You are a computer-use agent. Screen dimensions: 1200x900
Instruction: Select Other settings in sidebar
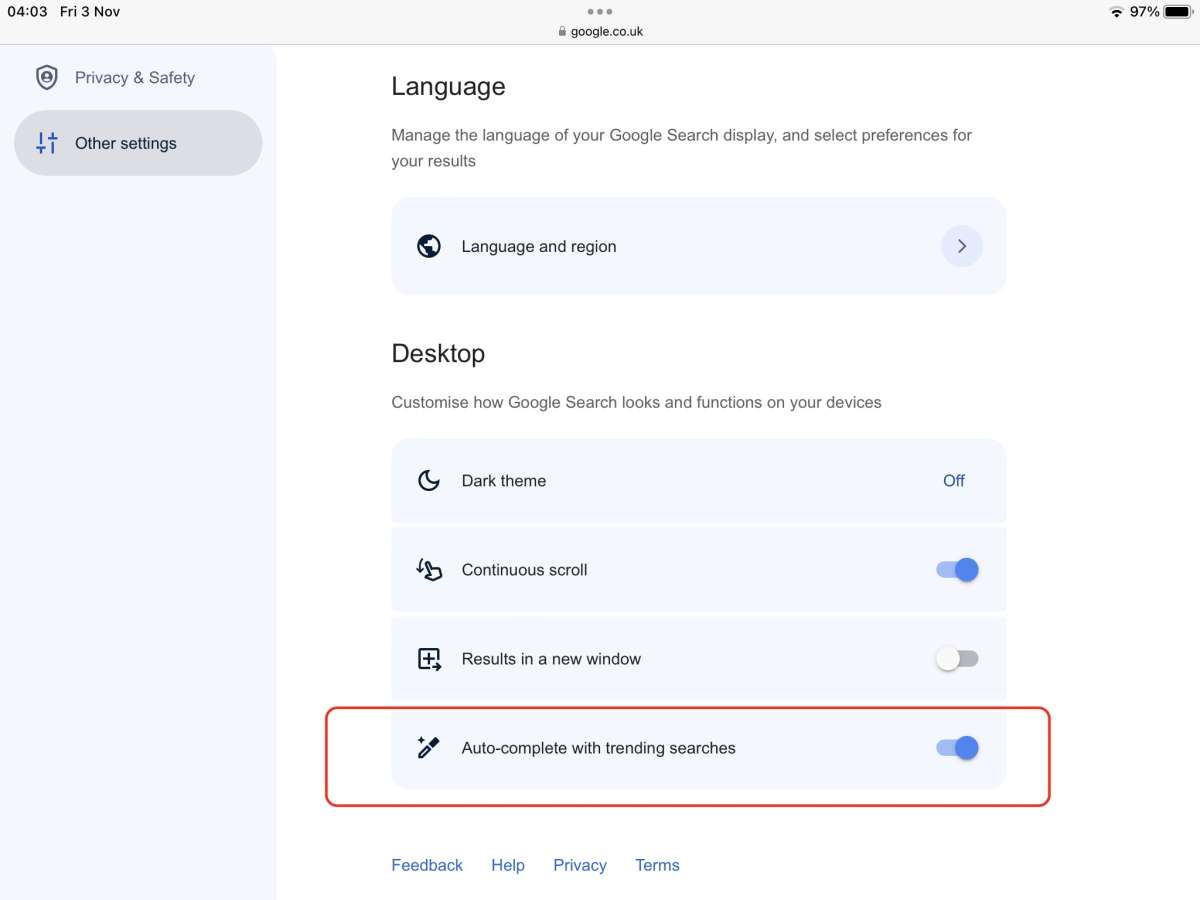pos(138,143)
